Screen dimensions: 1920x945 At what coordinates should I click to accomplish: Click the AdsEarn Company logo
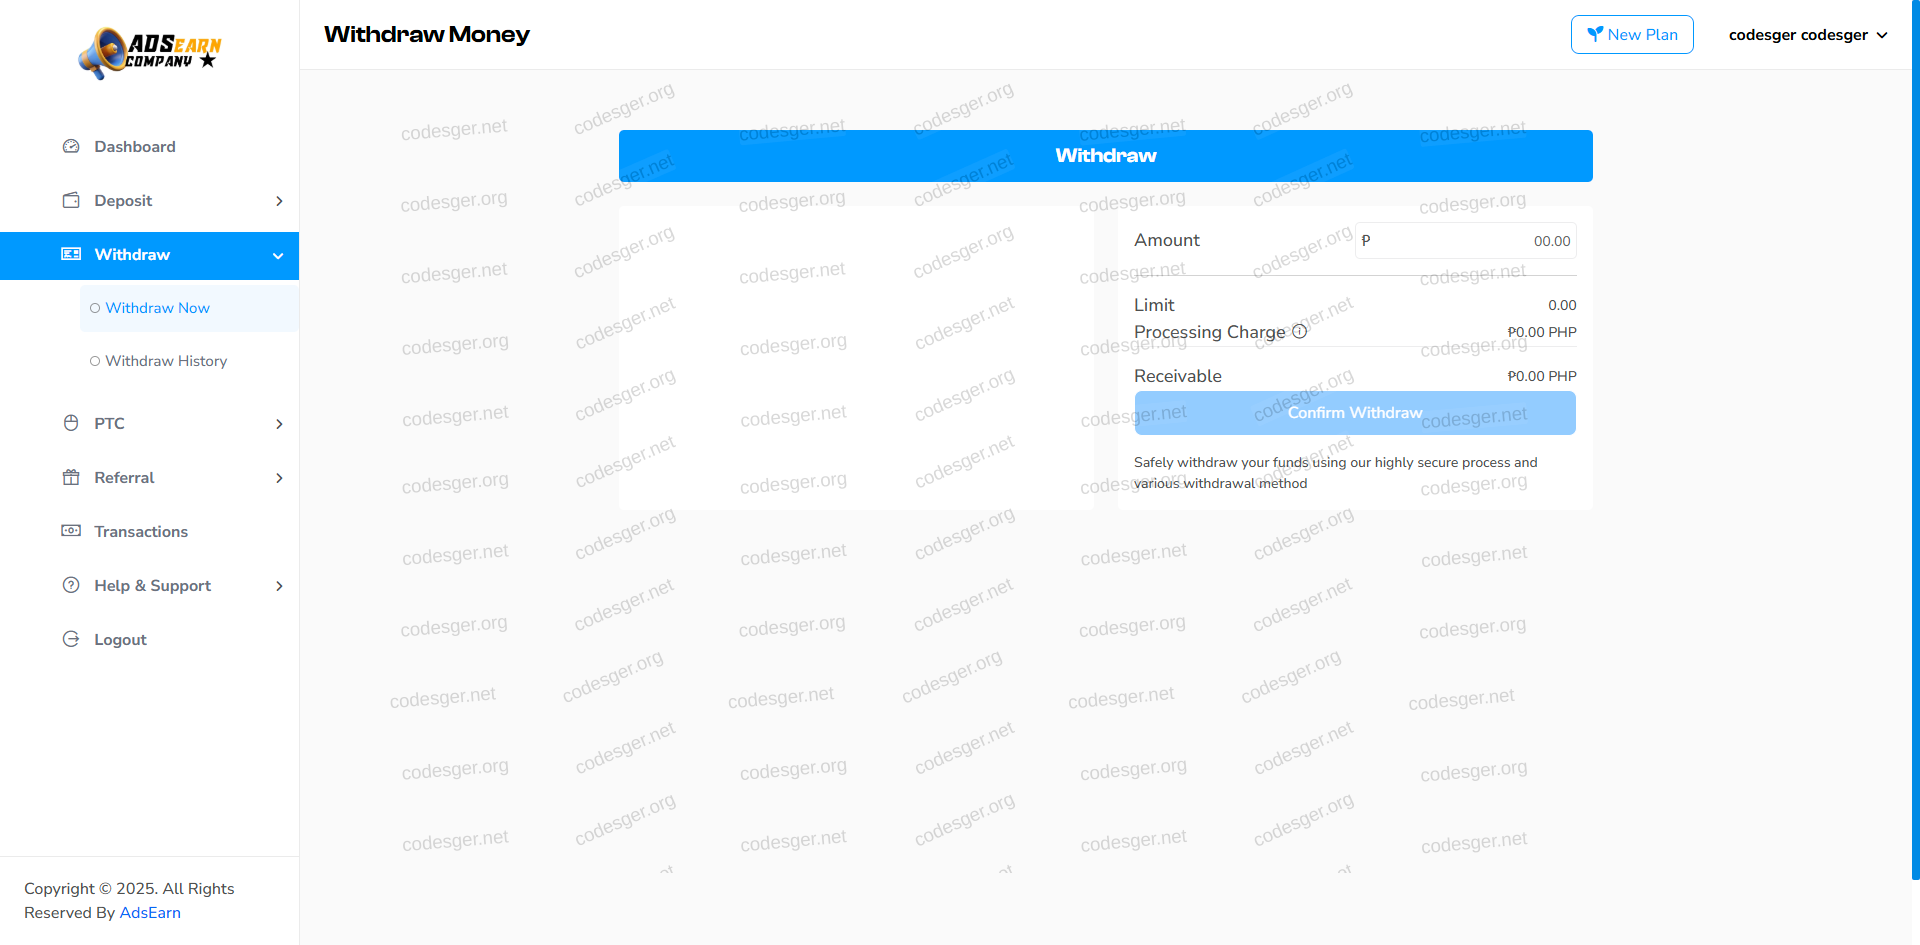click(150, 53)
